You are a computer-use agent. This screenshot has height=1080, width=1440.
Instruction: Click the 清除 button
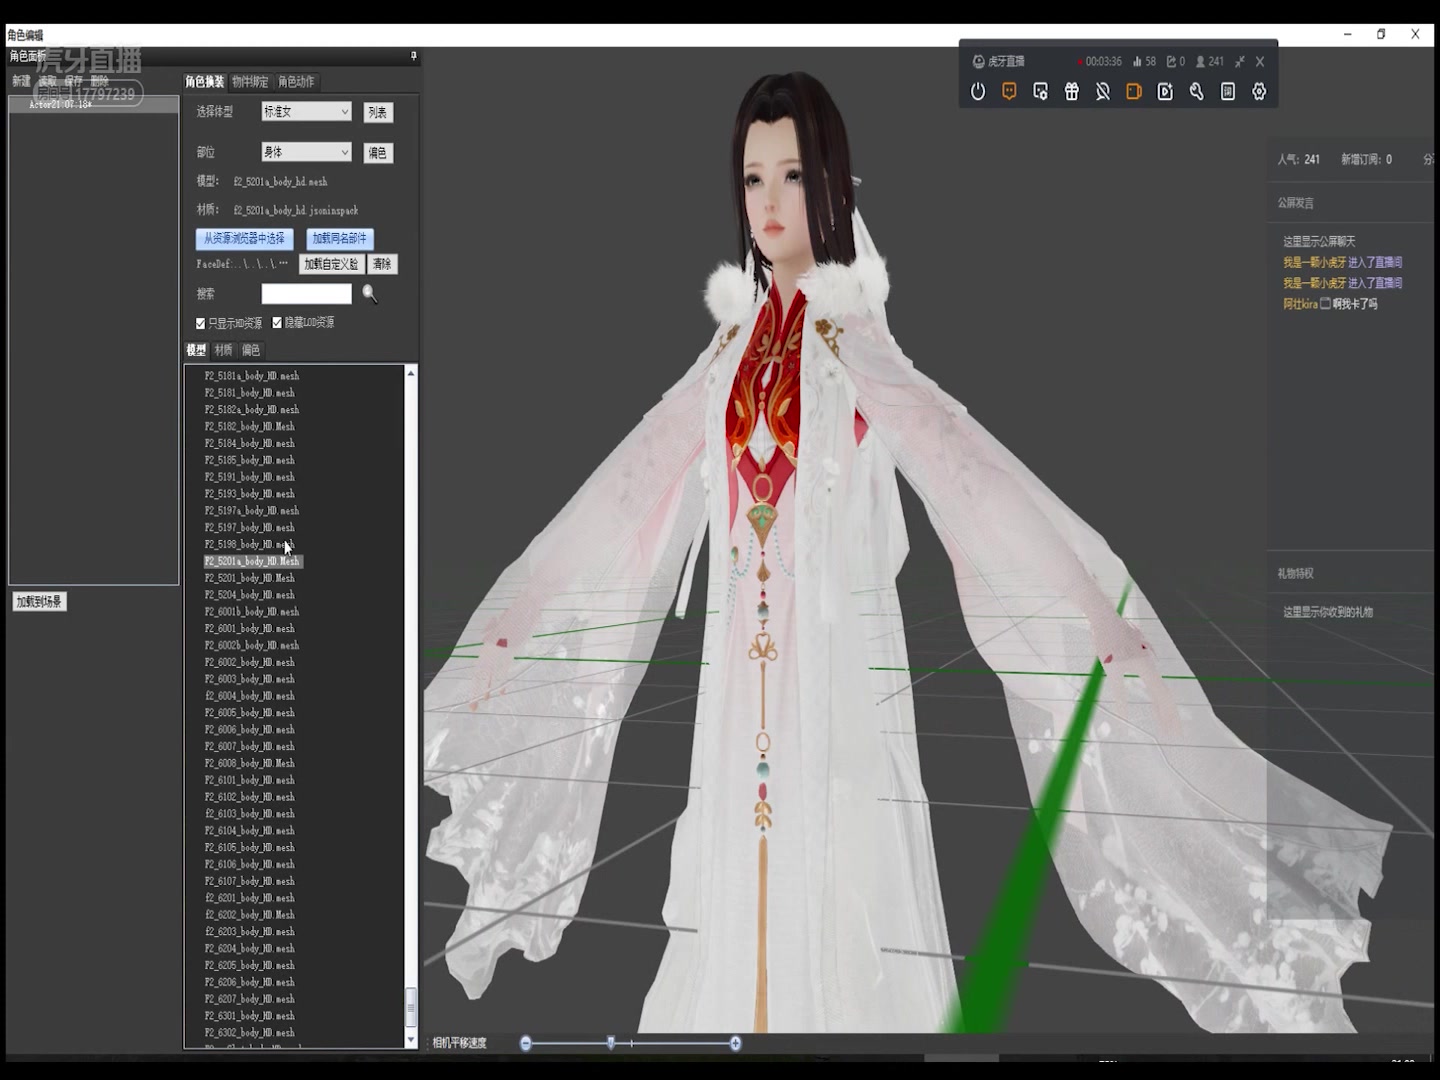[383, 264]
